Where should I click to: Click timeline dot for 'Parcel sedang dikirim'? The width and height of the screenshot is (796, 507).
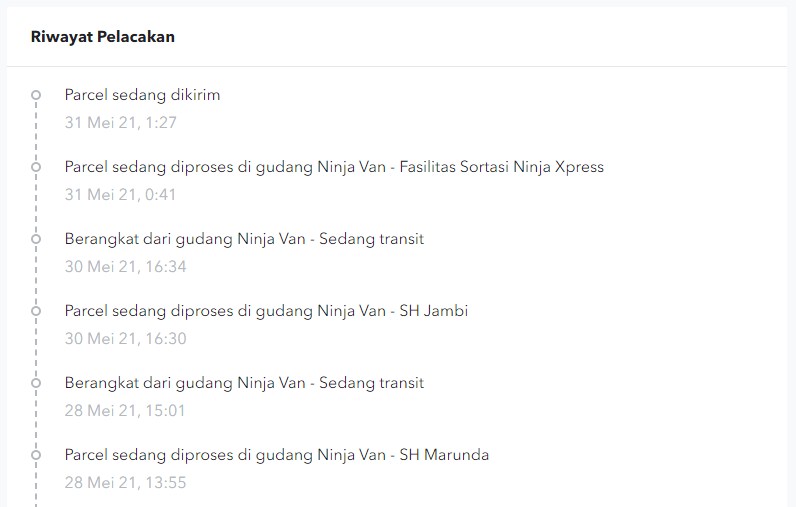36,96
